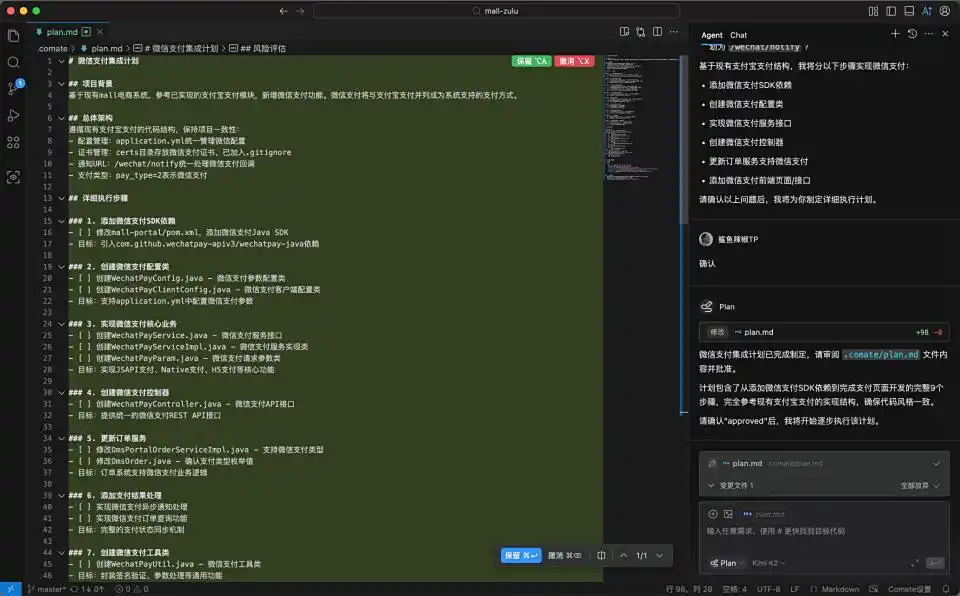Open chat history in the Agent panel
This screenshot has height=596, width=960.
pos(912,33)
